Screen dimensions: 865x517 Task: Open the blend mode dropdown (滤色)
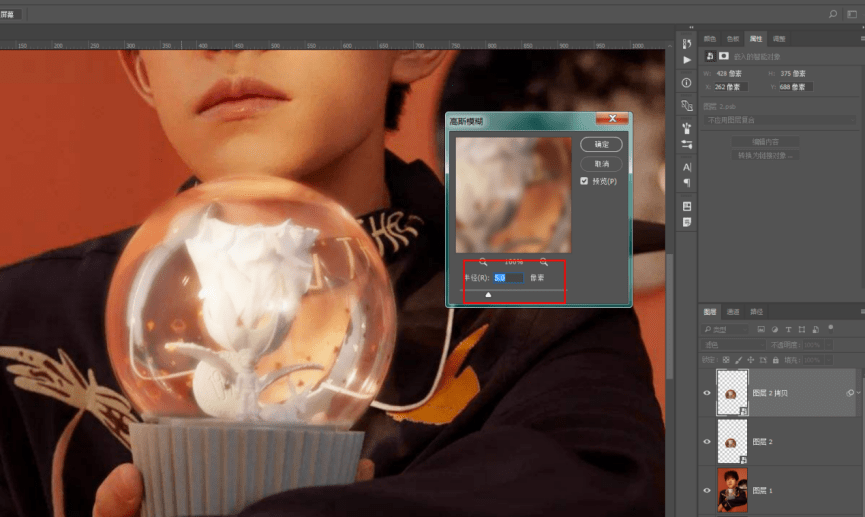(x=734, y=345)
